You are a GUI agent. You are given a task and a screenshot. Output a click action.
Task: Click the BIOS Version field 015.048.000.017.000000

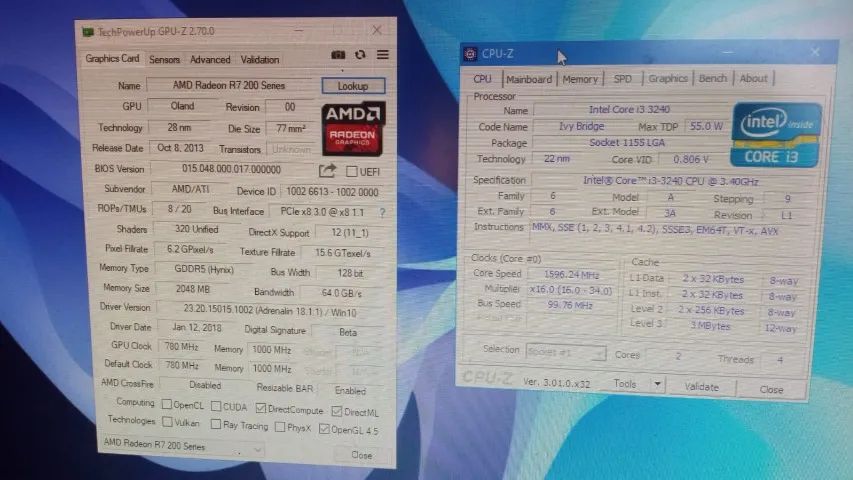pos(232,169)
